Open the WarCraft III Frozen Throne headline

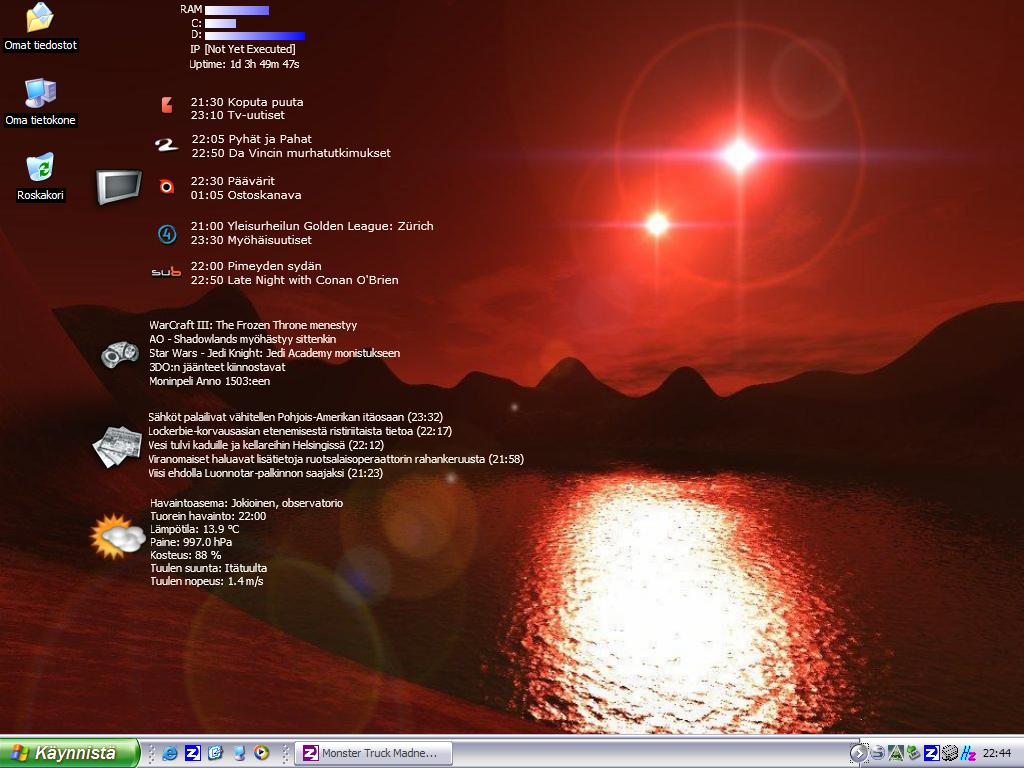(x=253, y=325)
